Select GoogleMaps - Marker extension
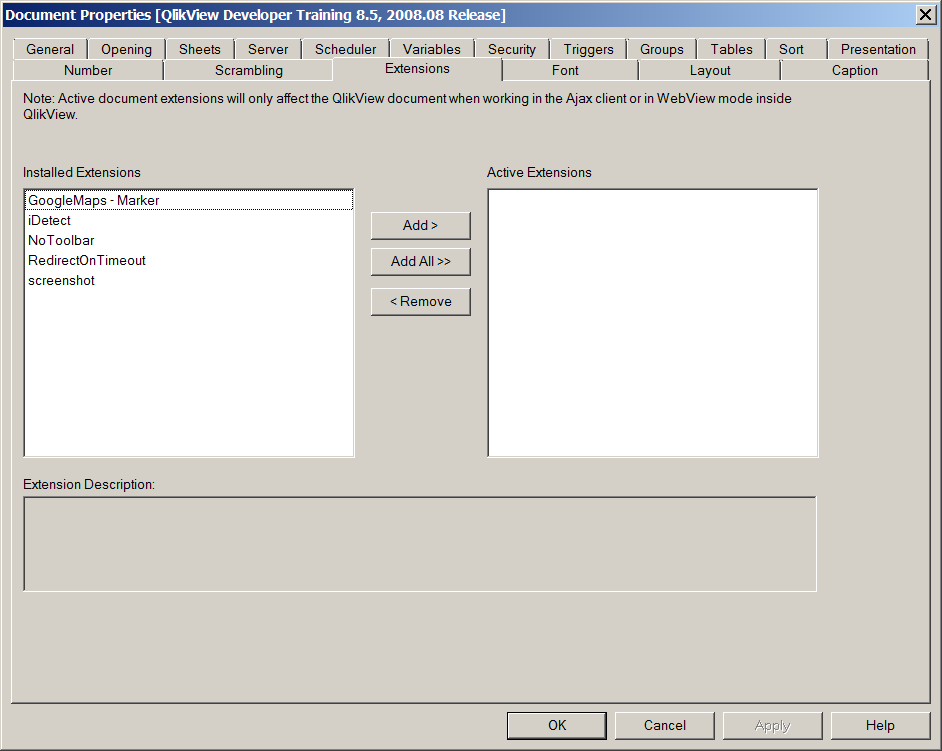 pyautogui.click(x=189, y=200)
